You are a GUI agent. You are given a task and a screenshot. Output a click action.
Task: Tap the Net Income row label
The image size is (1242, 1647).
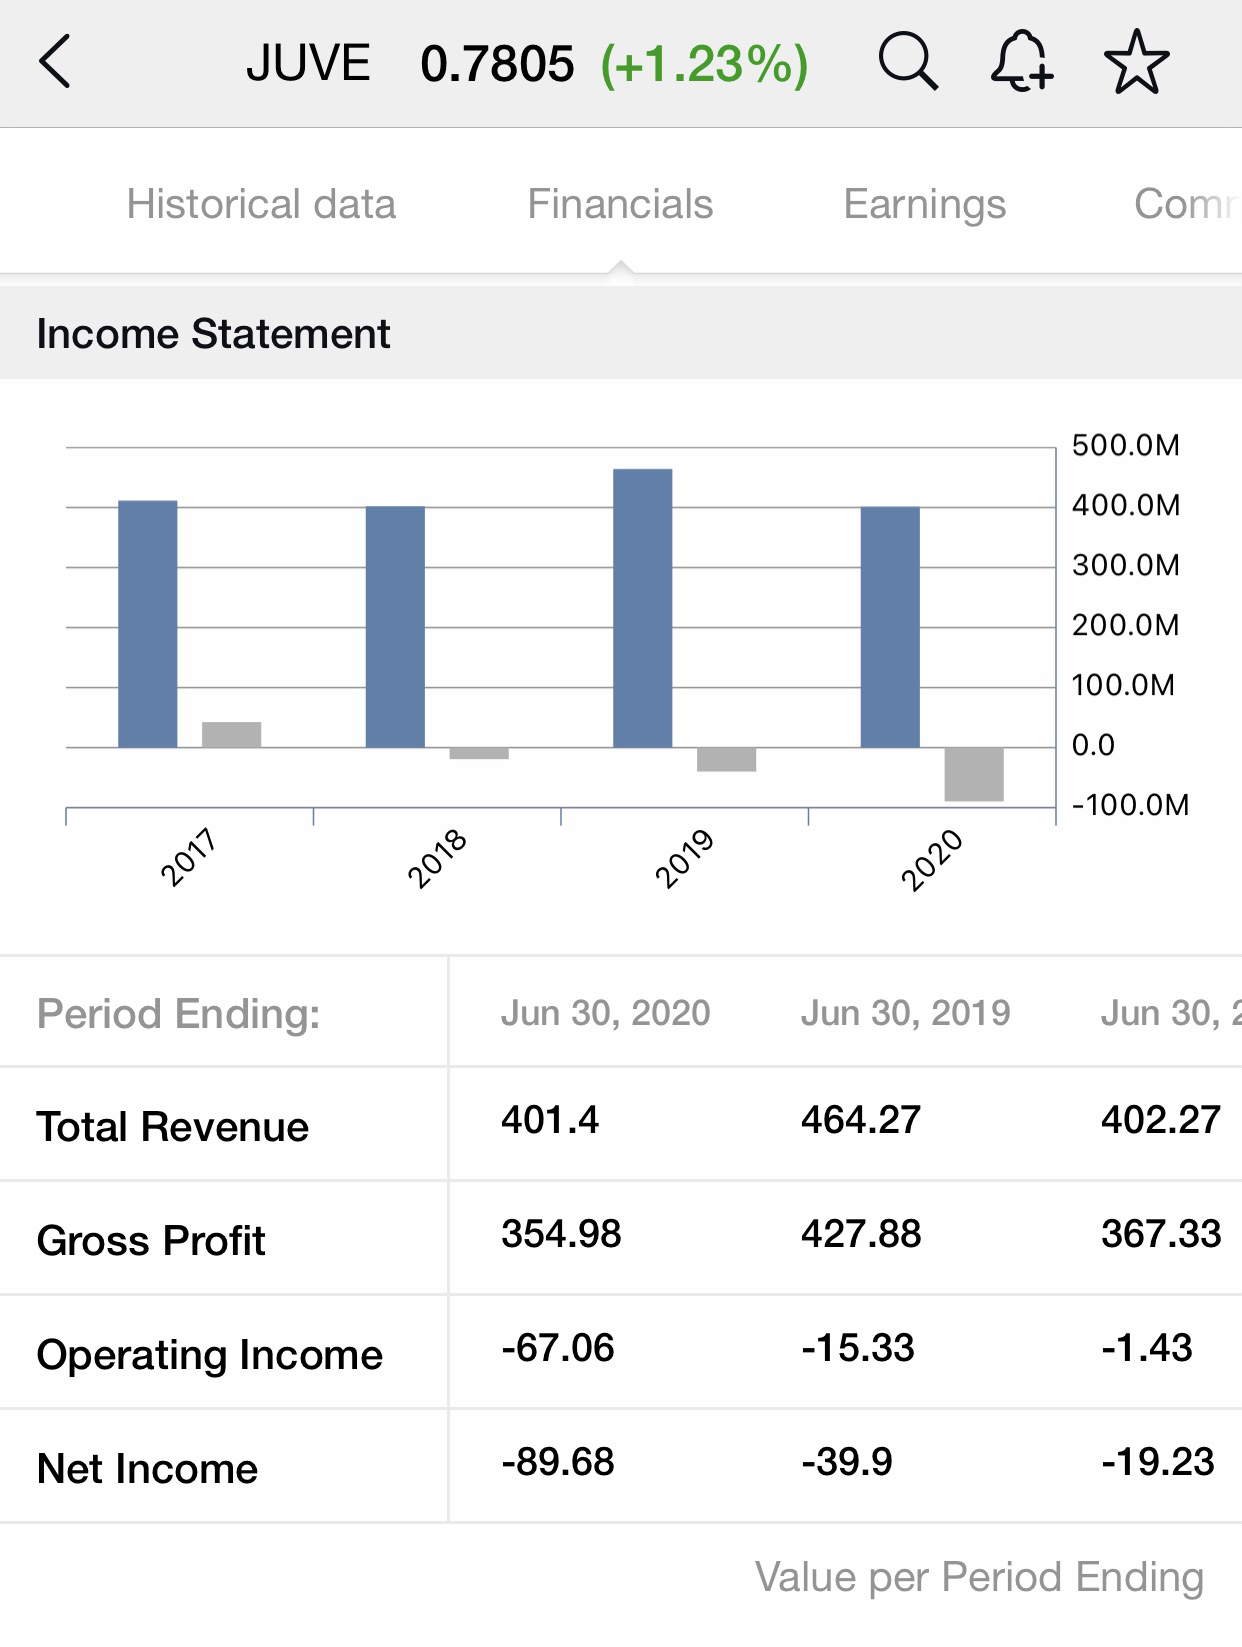point(147,1469)
